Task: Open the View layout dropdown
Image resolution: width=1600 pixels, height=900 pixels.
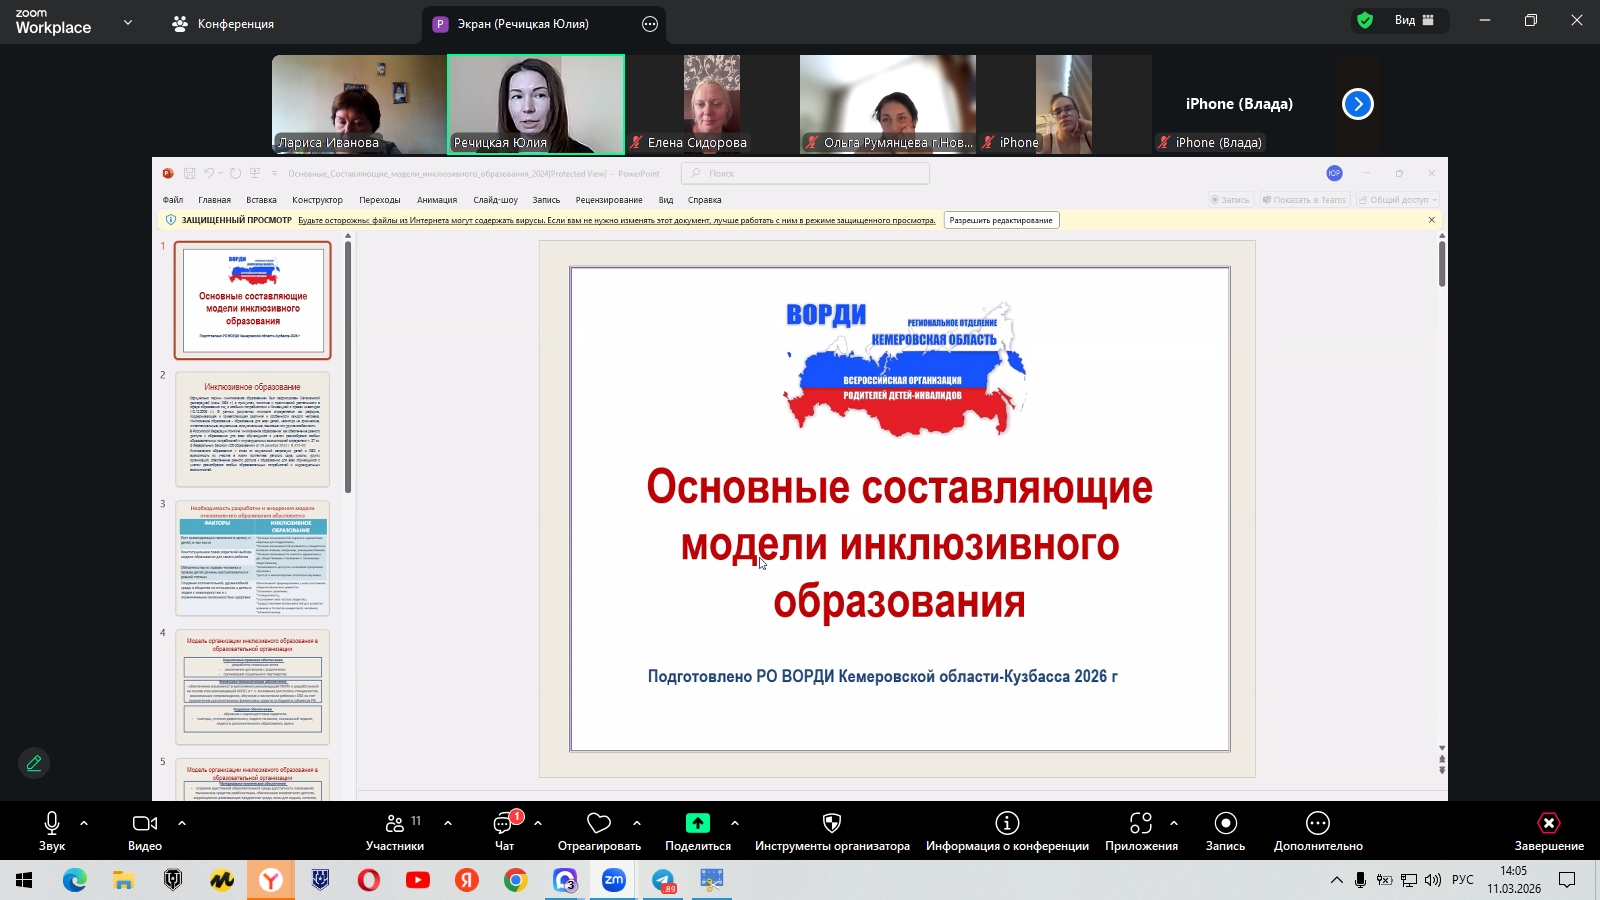Action: point(1414,20)
